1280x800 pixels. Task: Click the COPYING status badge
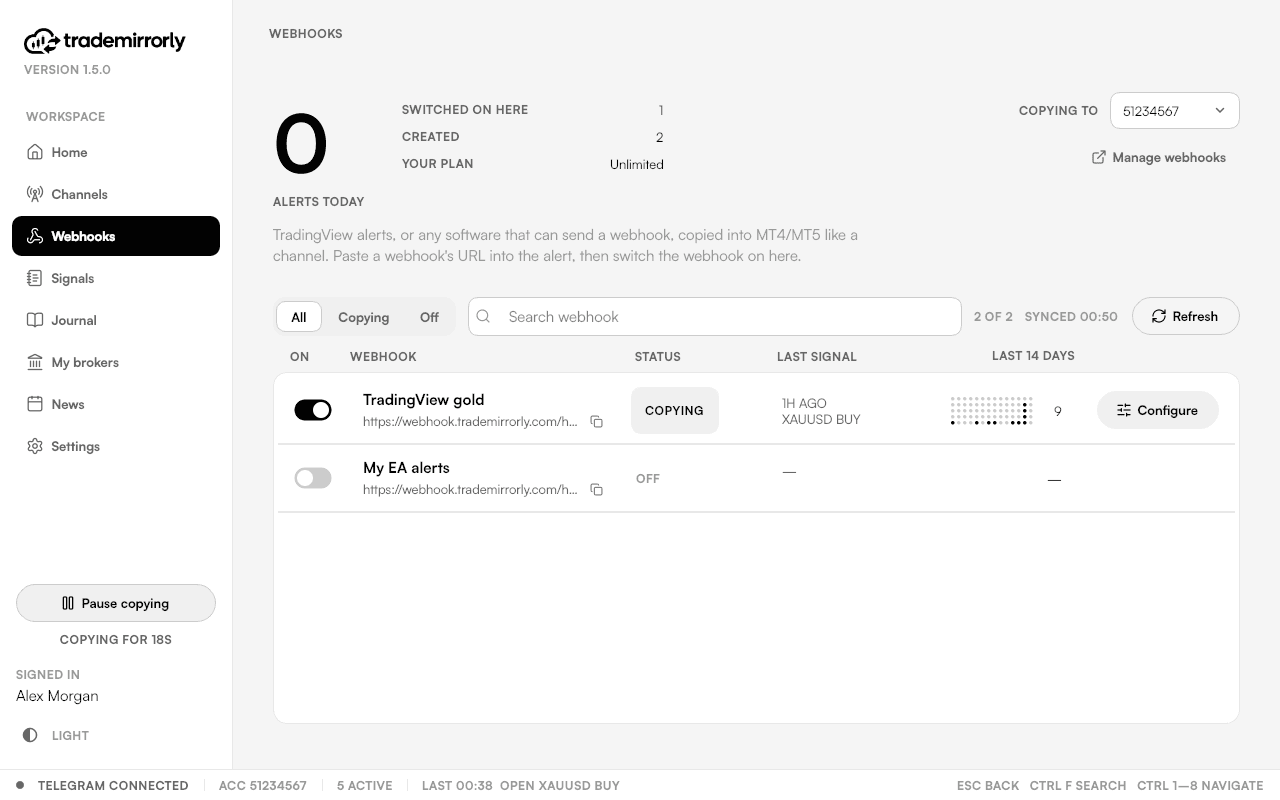click(675, 410)
